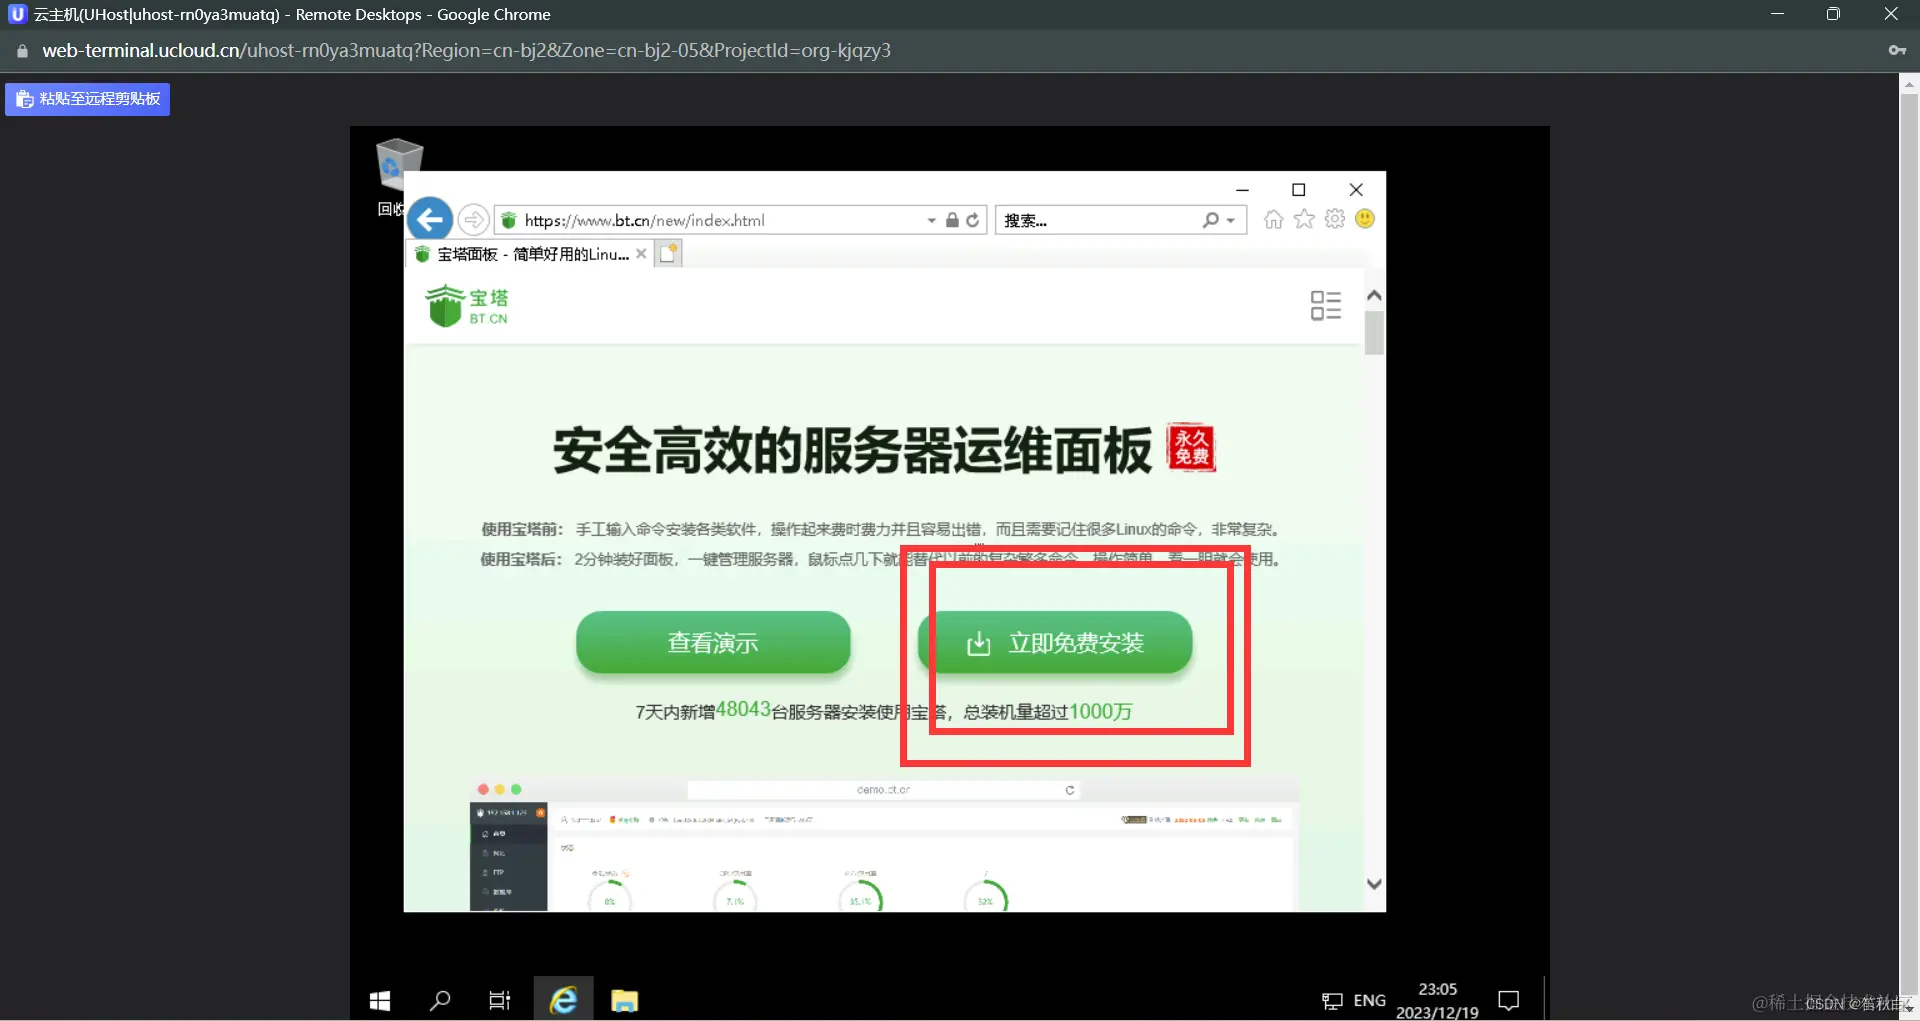Click the back navigation arrow in Internet Explorer
The image size is (1920, 1021).
430,219
